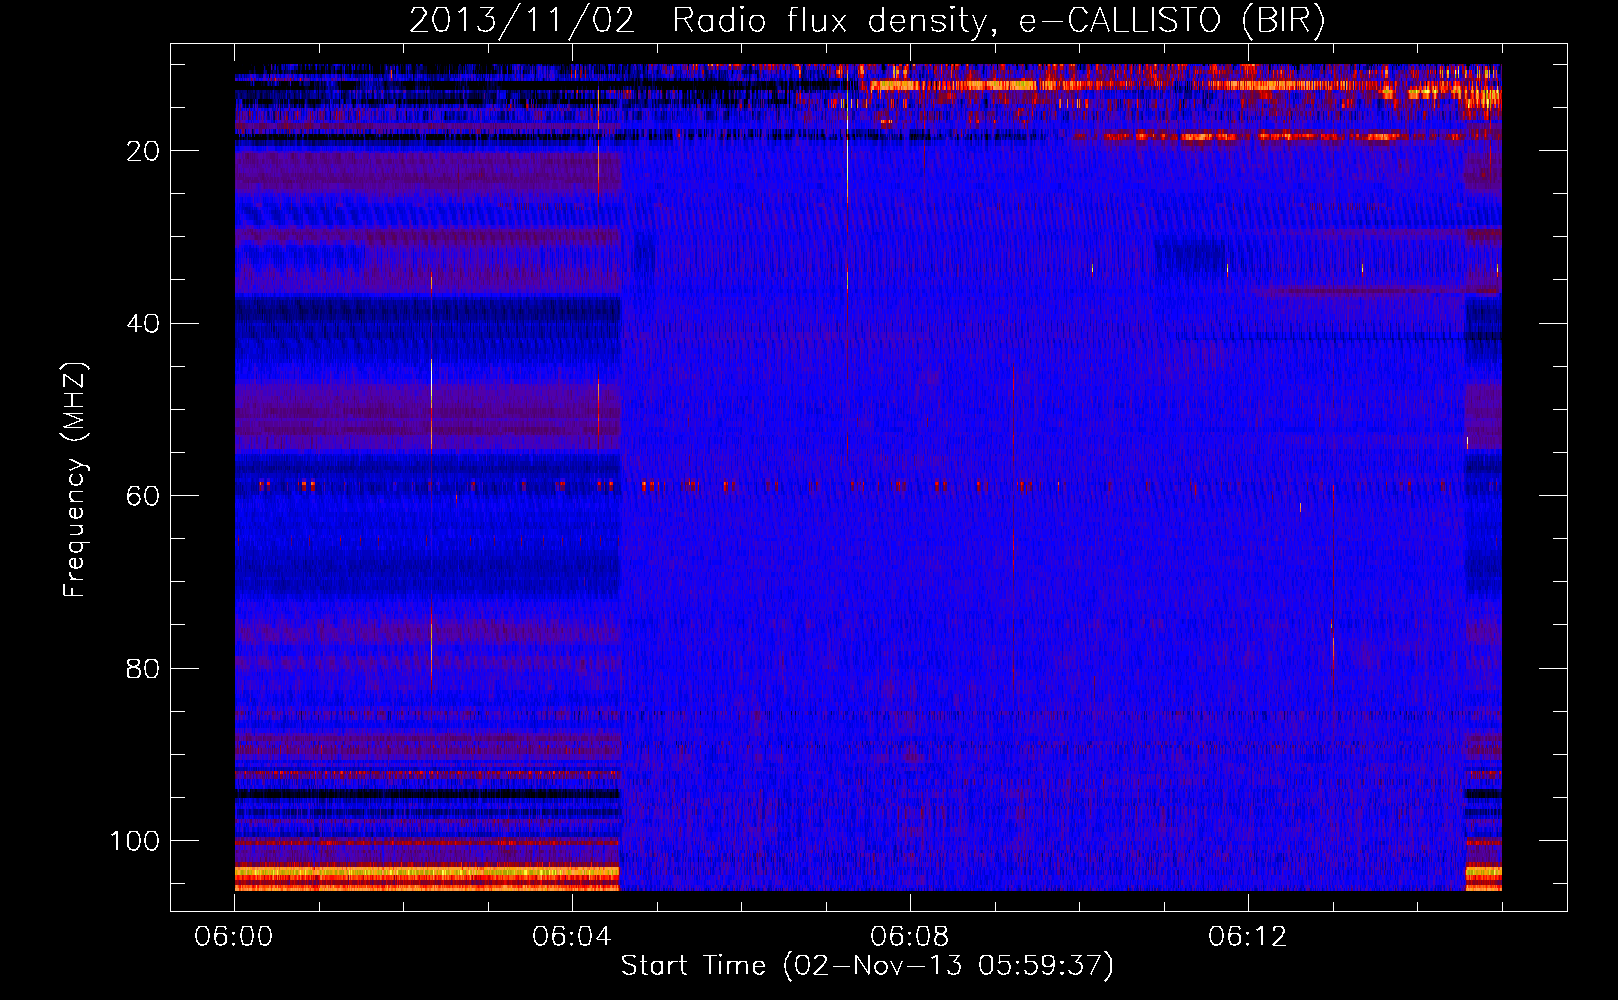Select the 40 MHz frequency tick label
The height and width of the screenshot is (1000, 1618).
pyautogui.click(x=144, y=323)
